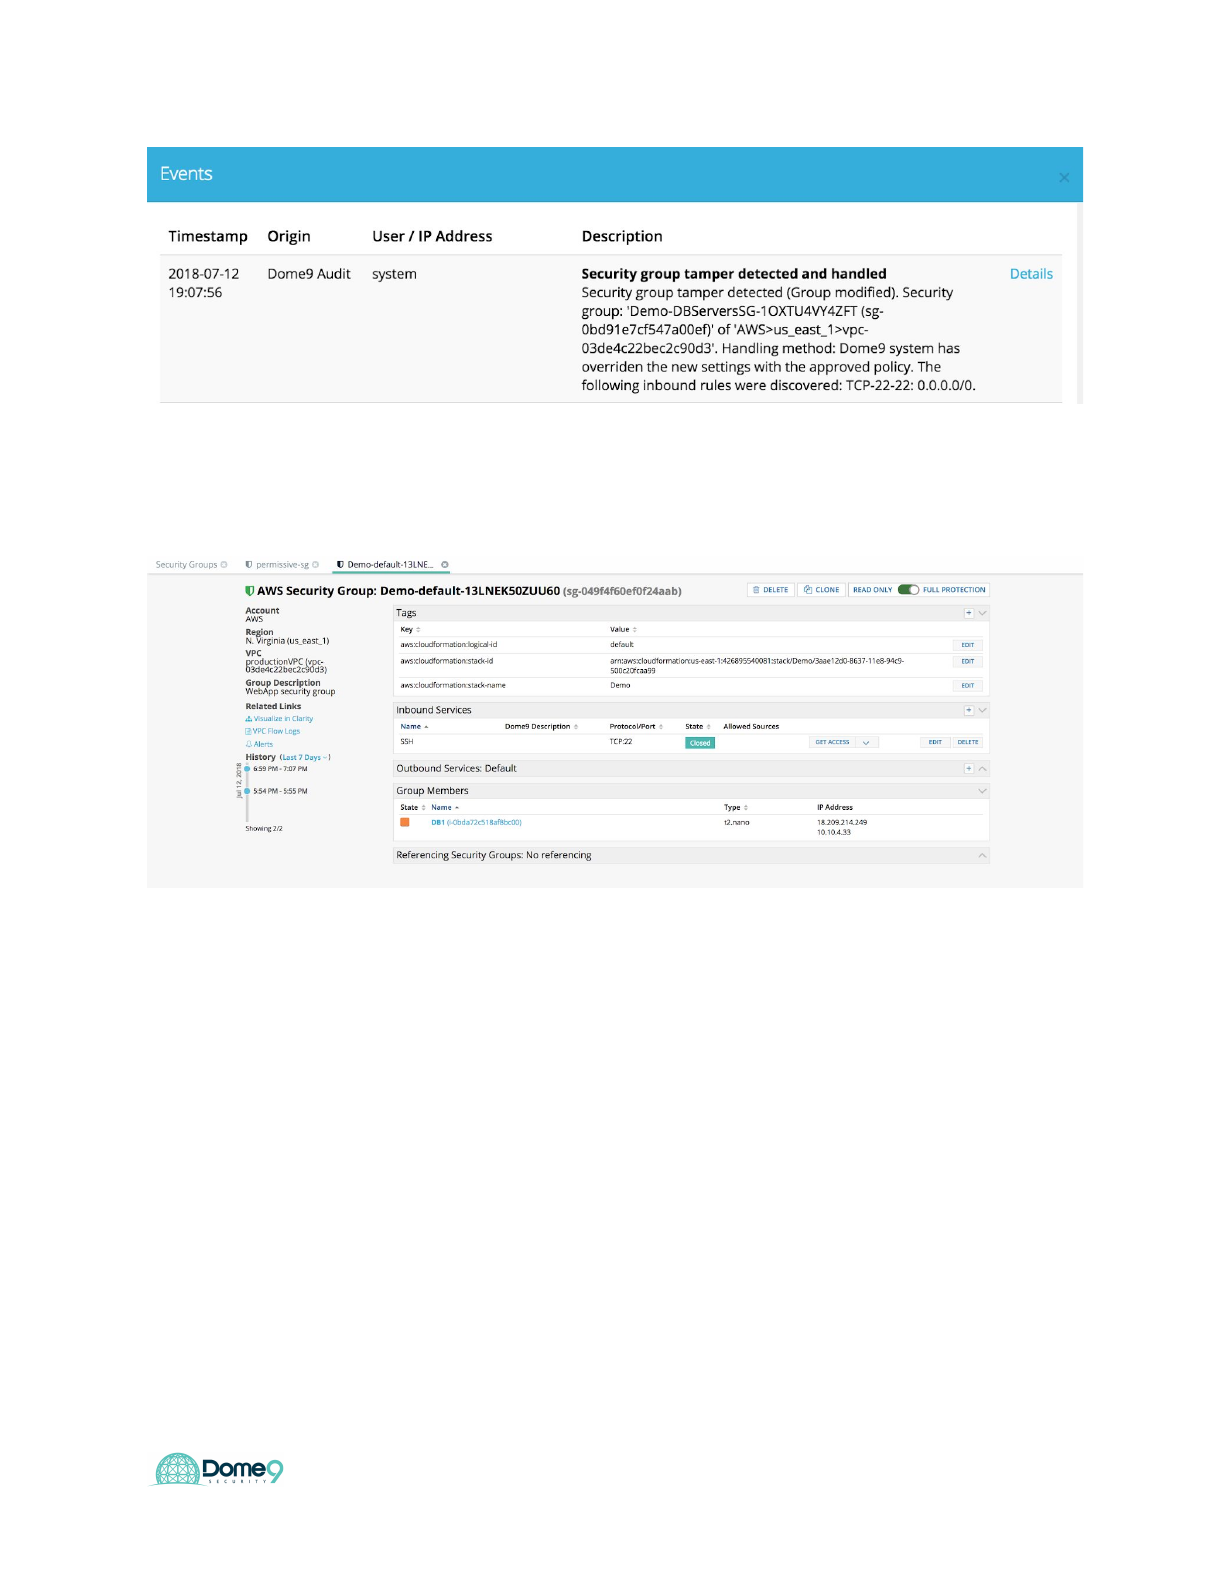Screen dimensions: 1224x1584
Task: Switch to the Security Groups tab
Action: (186, 565)
